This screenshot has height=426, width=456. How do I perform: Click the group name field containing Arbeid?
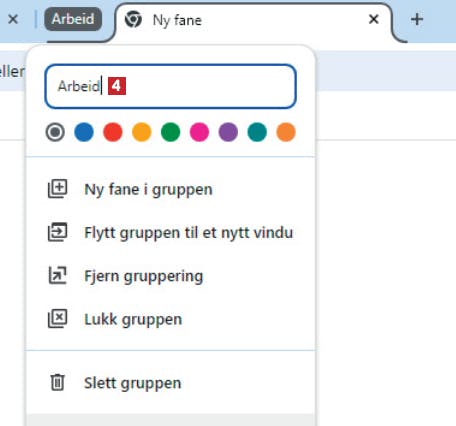[170, 86]
